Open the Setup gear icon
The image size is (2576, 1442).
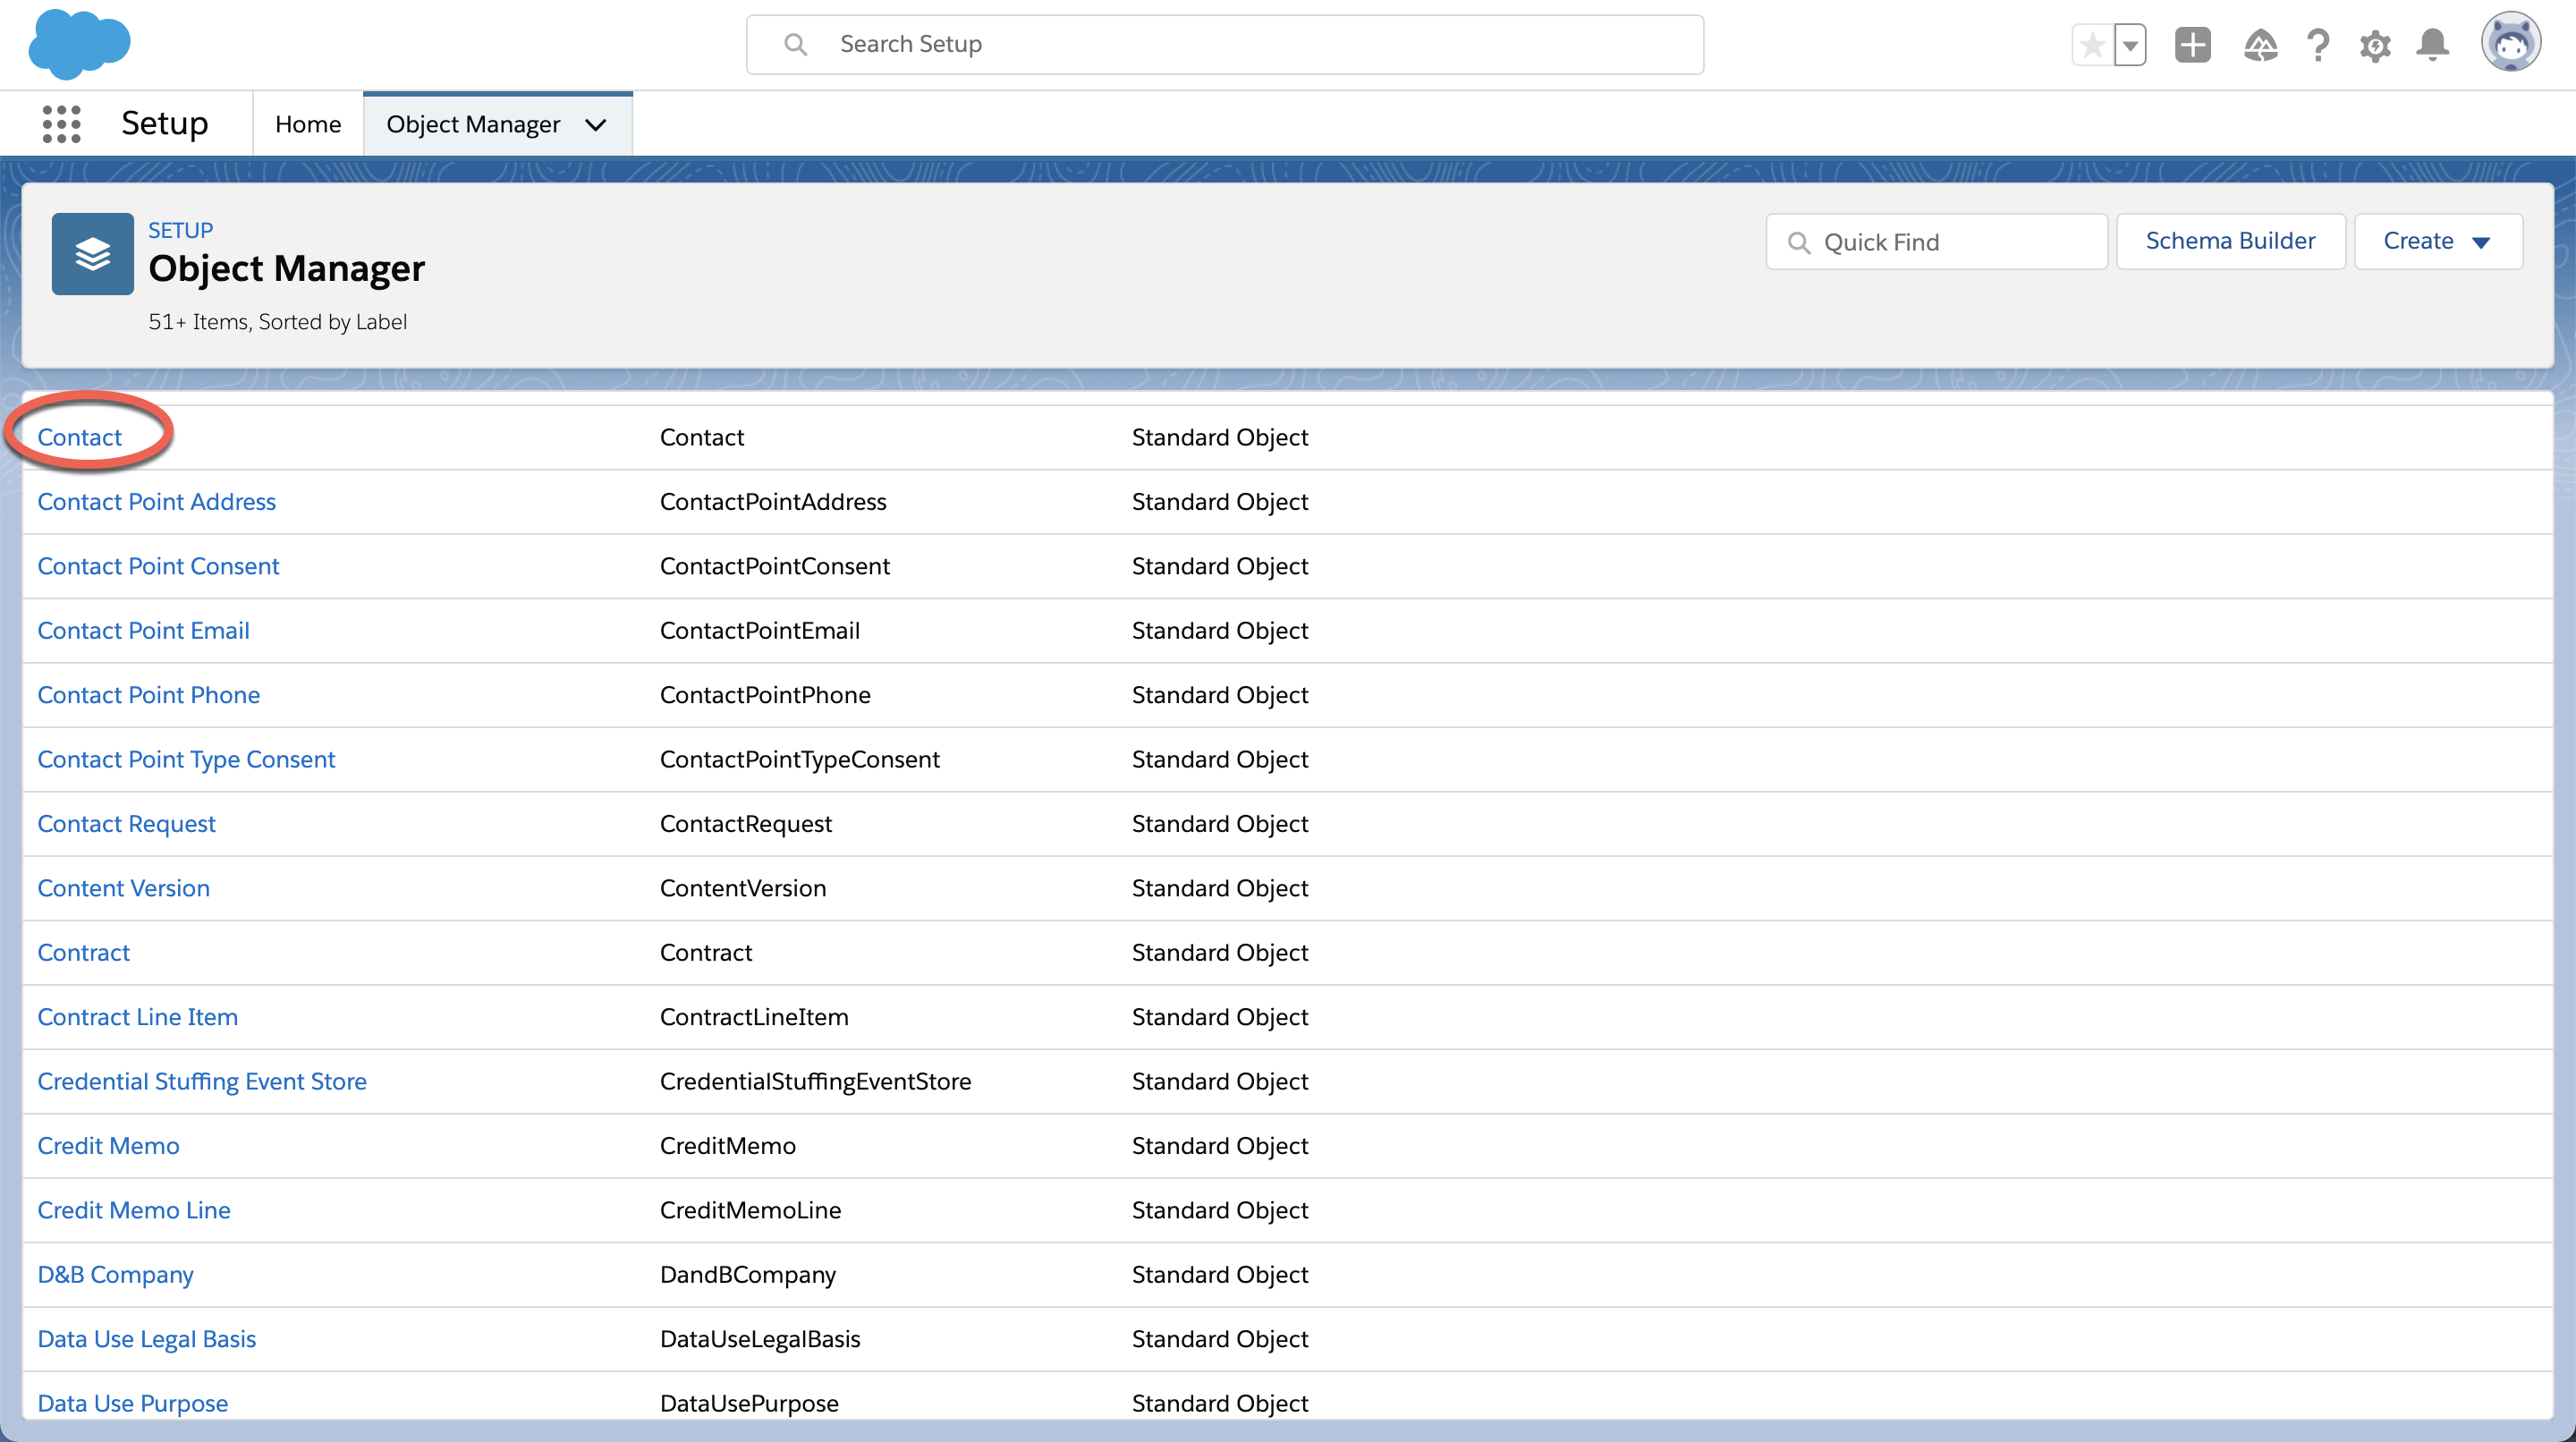tap(2375, 45)
